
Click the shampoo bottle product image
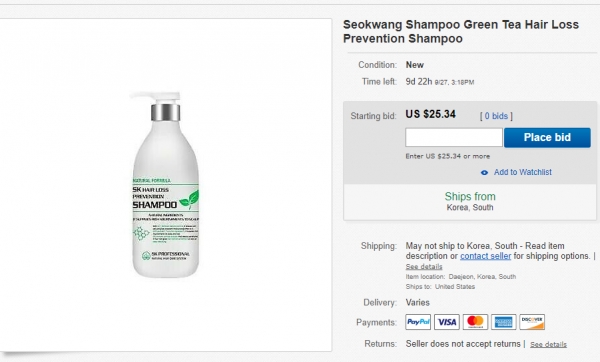coord(165,184)
